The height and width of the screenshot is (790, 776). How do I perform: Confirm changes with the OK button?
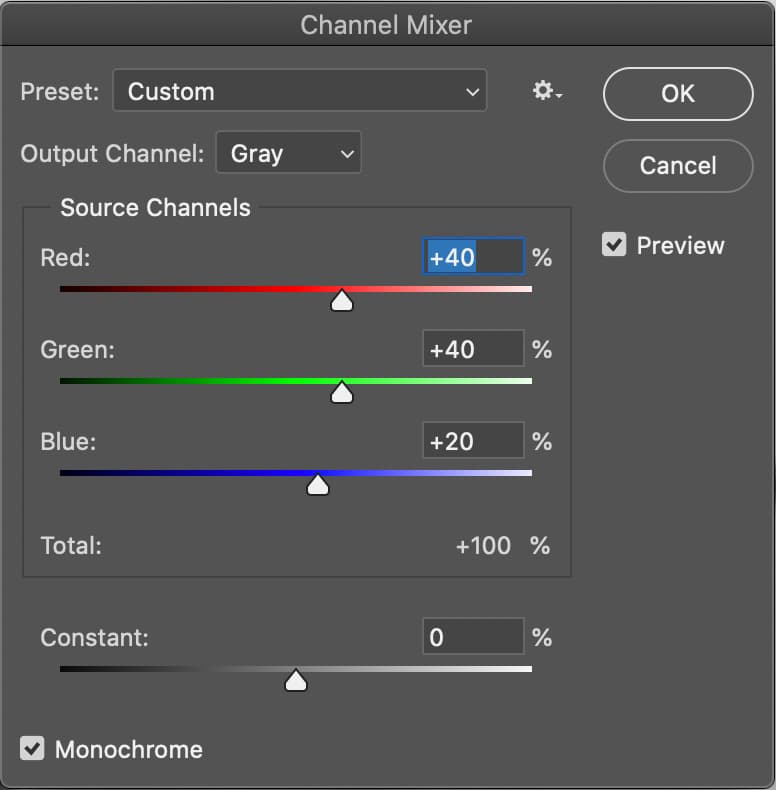[x=678, y=94]
